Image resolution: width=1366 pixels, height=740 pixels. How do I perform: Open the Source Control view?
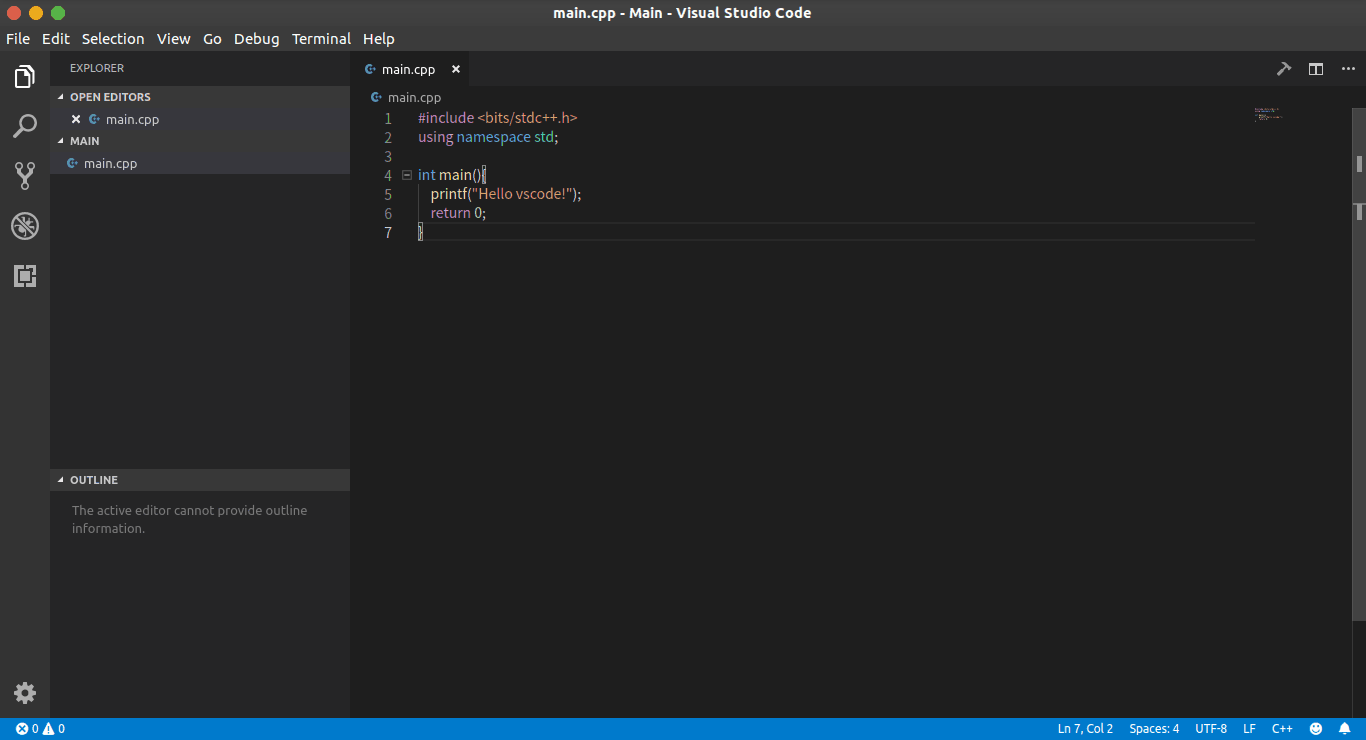24,176
